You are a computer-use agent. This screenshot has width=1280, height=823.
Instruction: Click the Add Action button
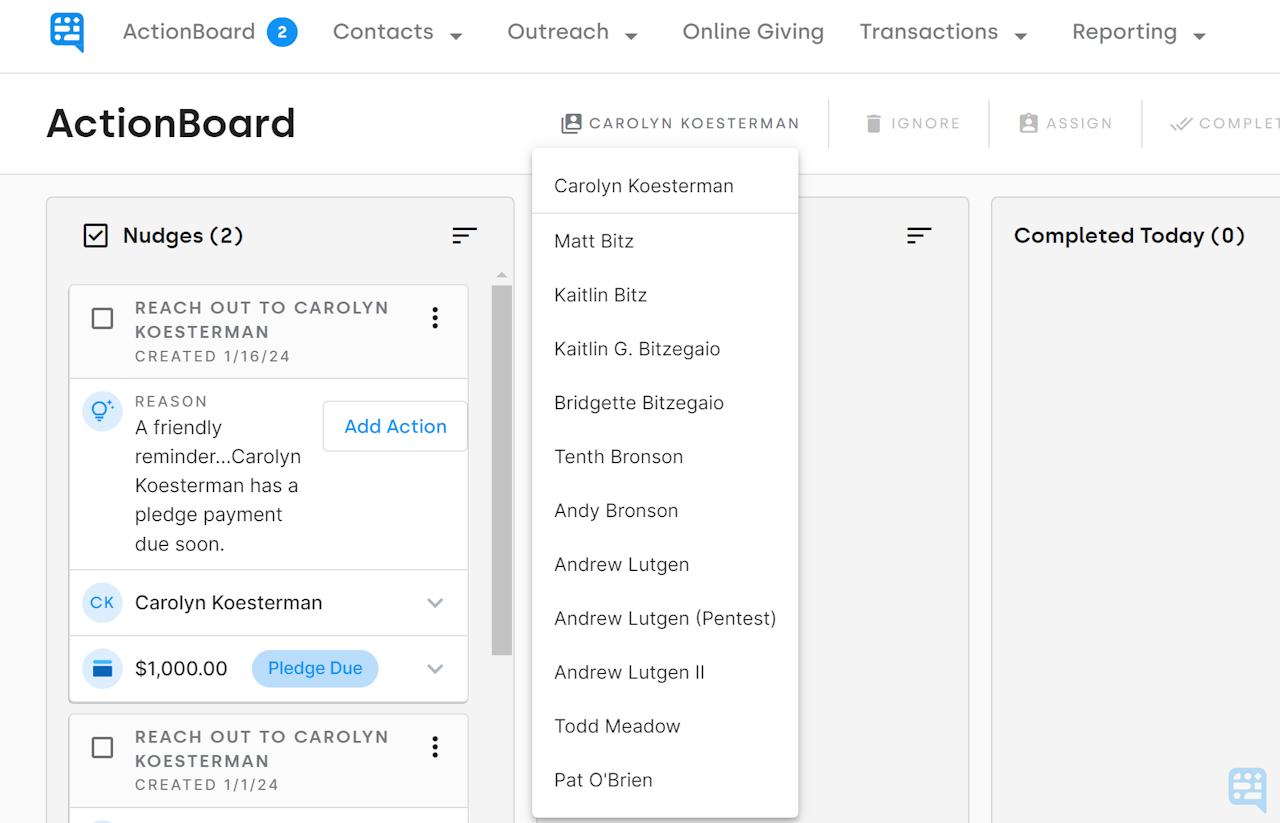click(x=395, y=426)
